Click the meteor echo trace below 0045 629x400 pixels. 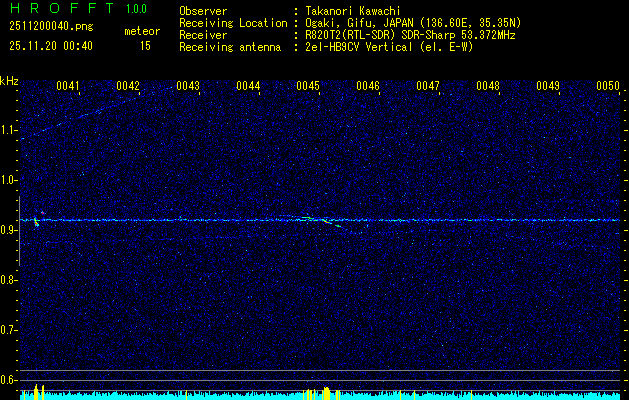click(320, 220)
